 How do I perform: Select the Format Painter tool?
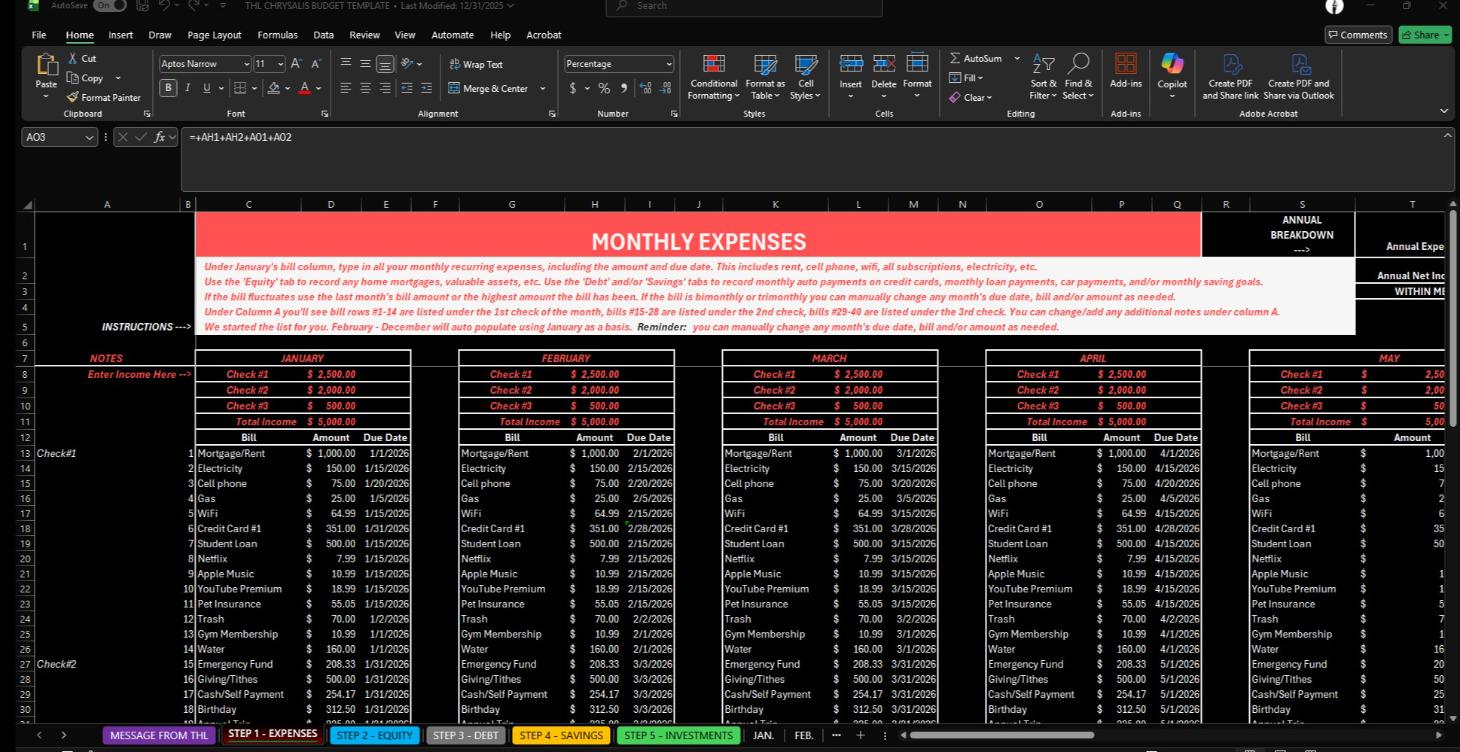point(103,97)
